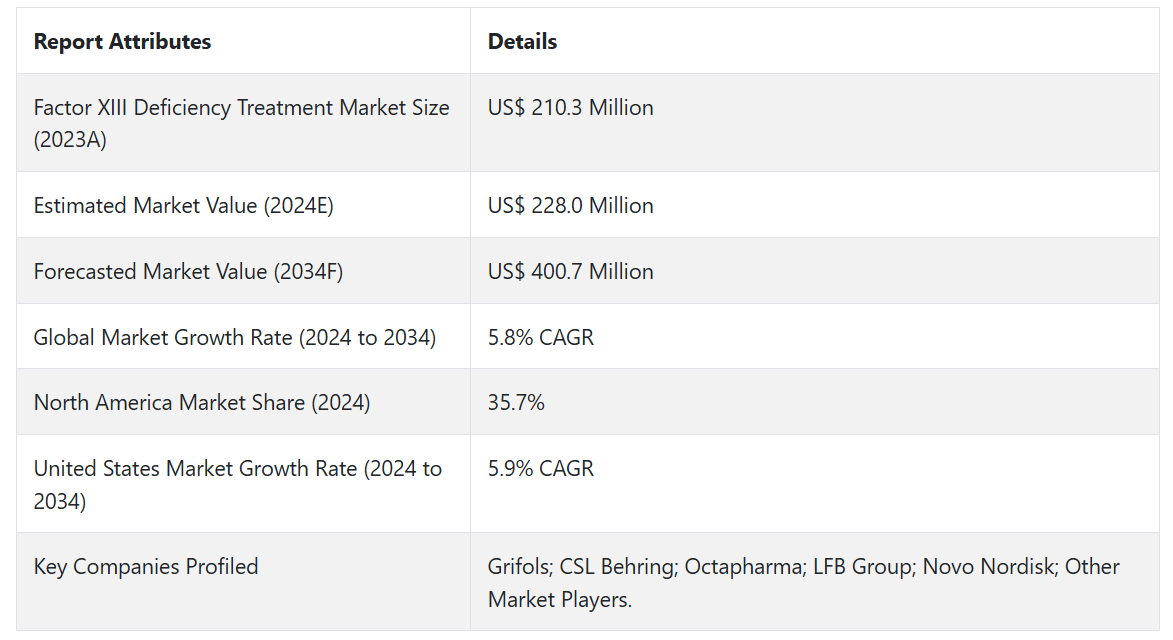Screen dimensions: 1173x640
Task: Select the Forecasted Market Value (2034F) cell
Action: click(188, 272)
